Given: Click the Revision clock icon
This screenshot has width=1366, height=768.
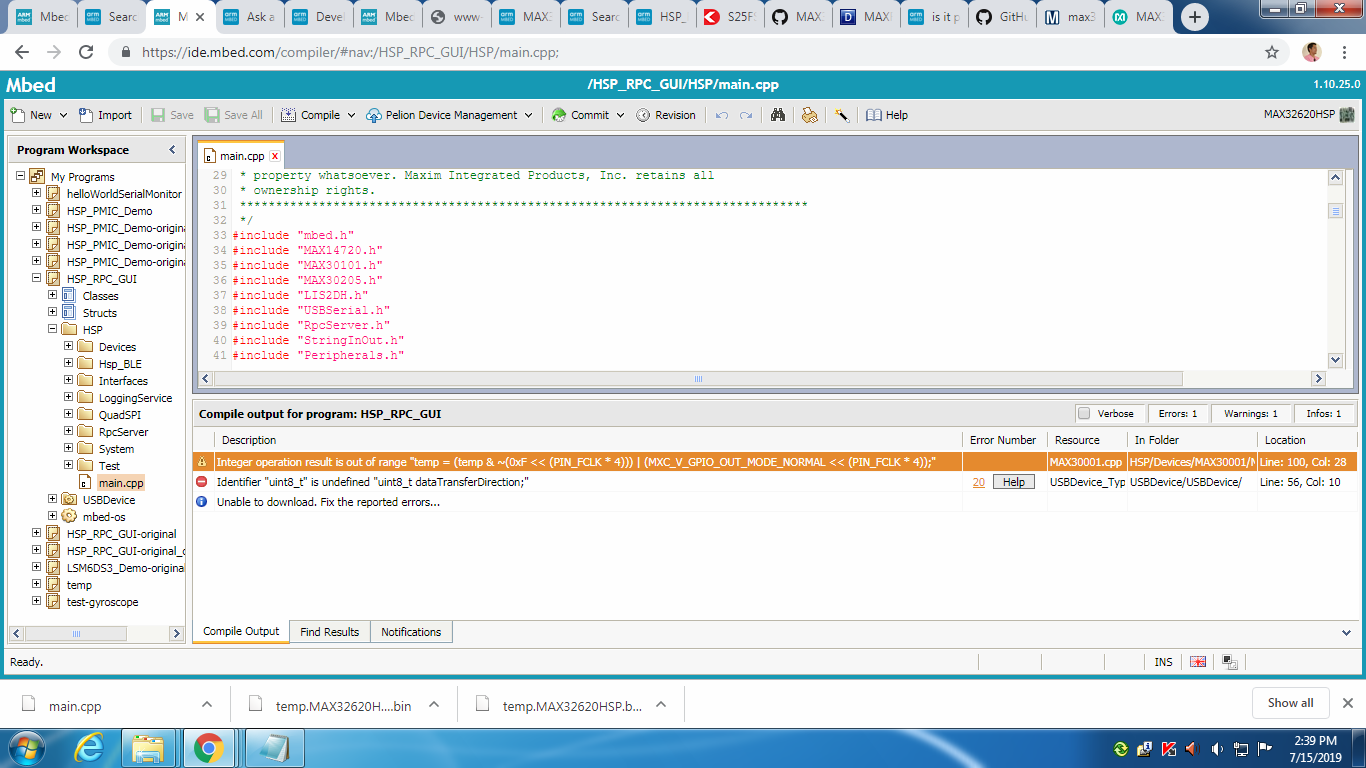Looking at the screenshot, I should 643,115.
